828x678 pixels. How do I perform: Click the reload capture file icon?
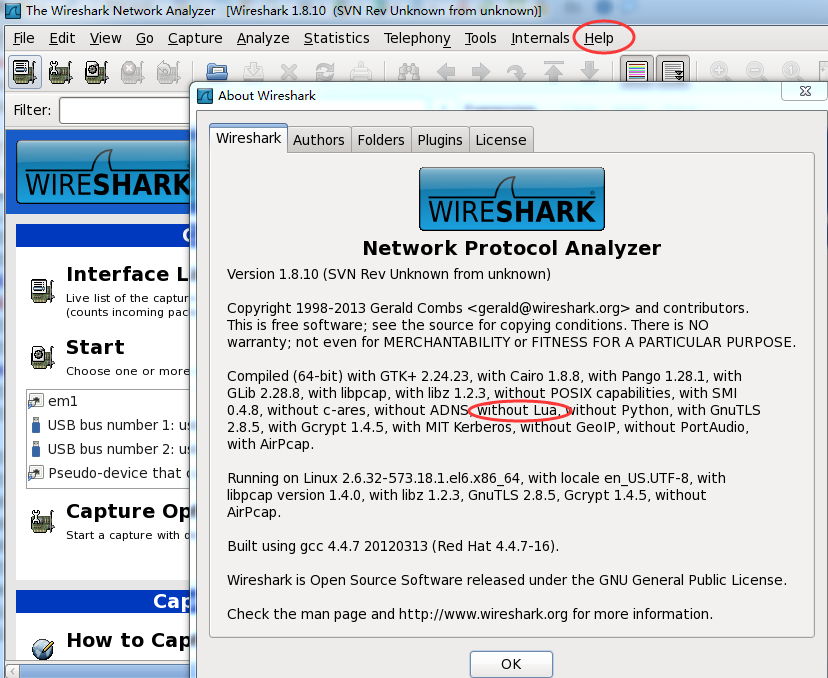pyautogui.click(x=325, y=71)
